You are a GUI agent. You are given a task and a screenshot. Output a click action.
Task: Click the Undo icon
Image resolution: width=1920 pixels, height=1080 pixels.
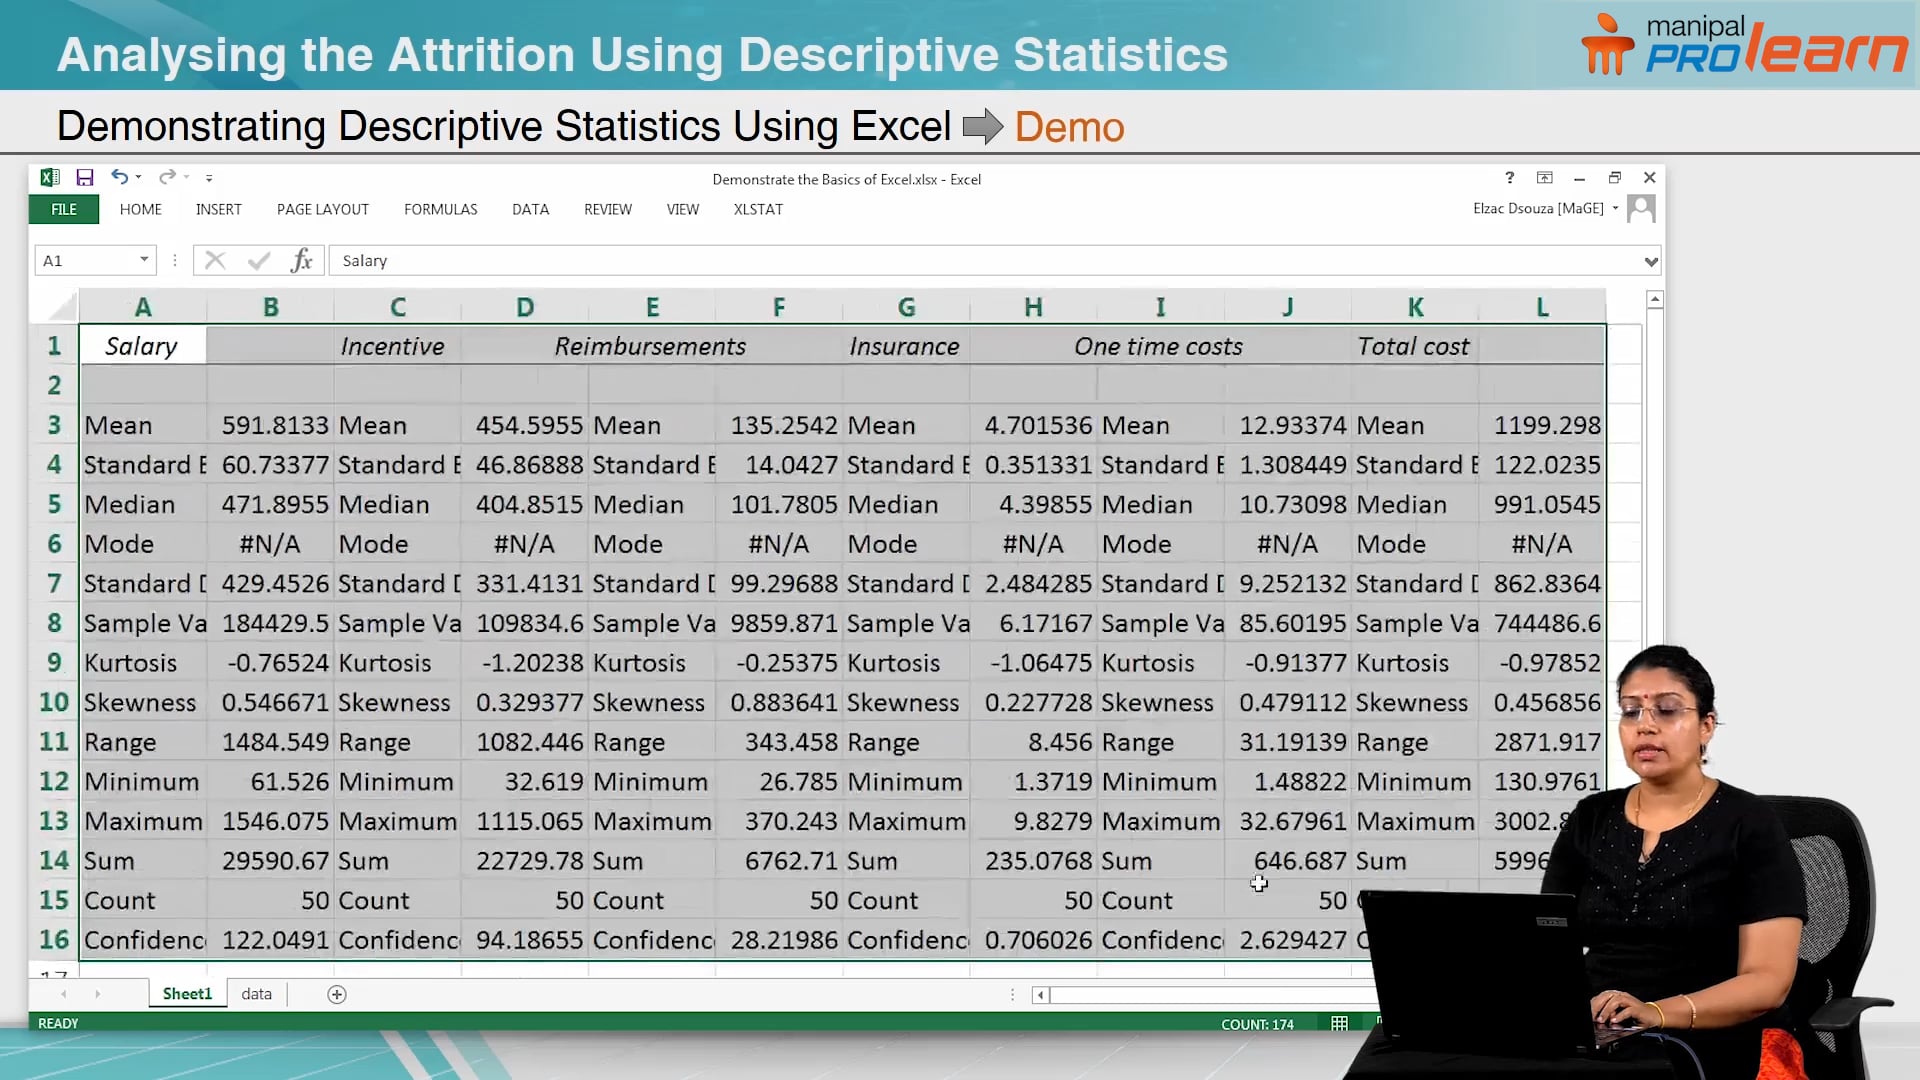(x=118, y=177)
